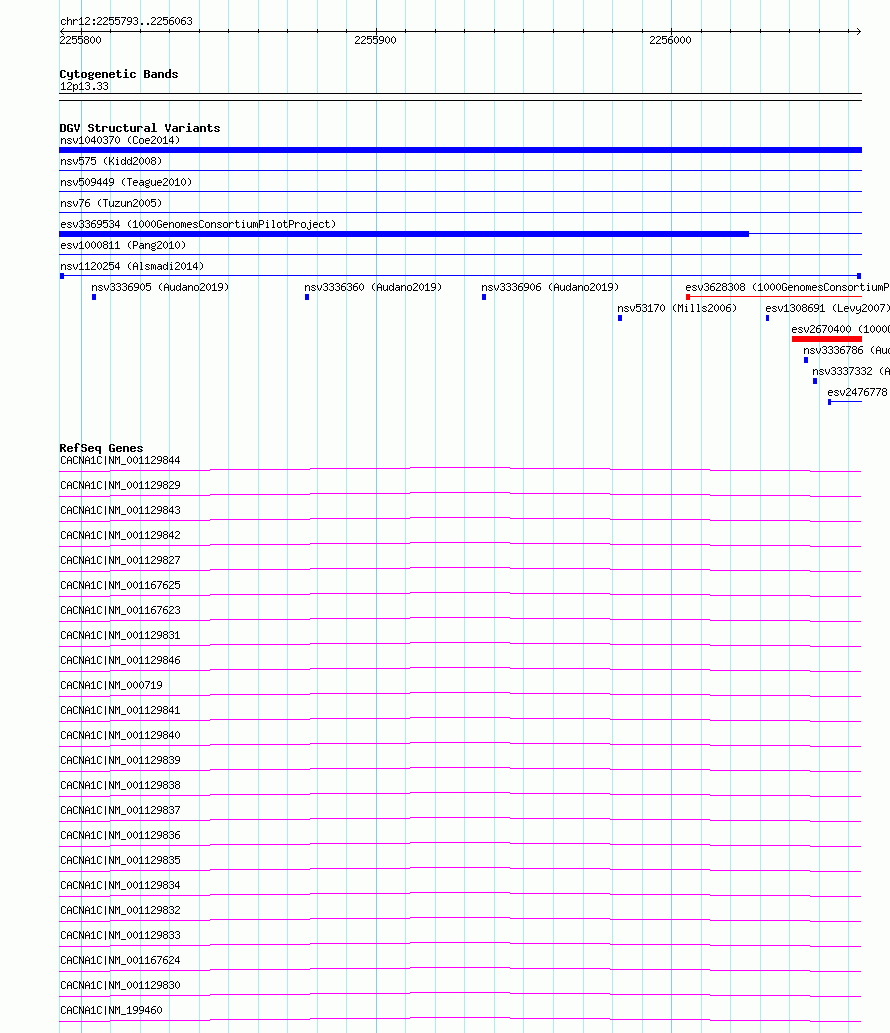The width and height of the screenshot is (890, 1033).
Task: Open transcript CACNA1C|NM_001129843
Action: [120, 511]
